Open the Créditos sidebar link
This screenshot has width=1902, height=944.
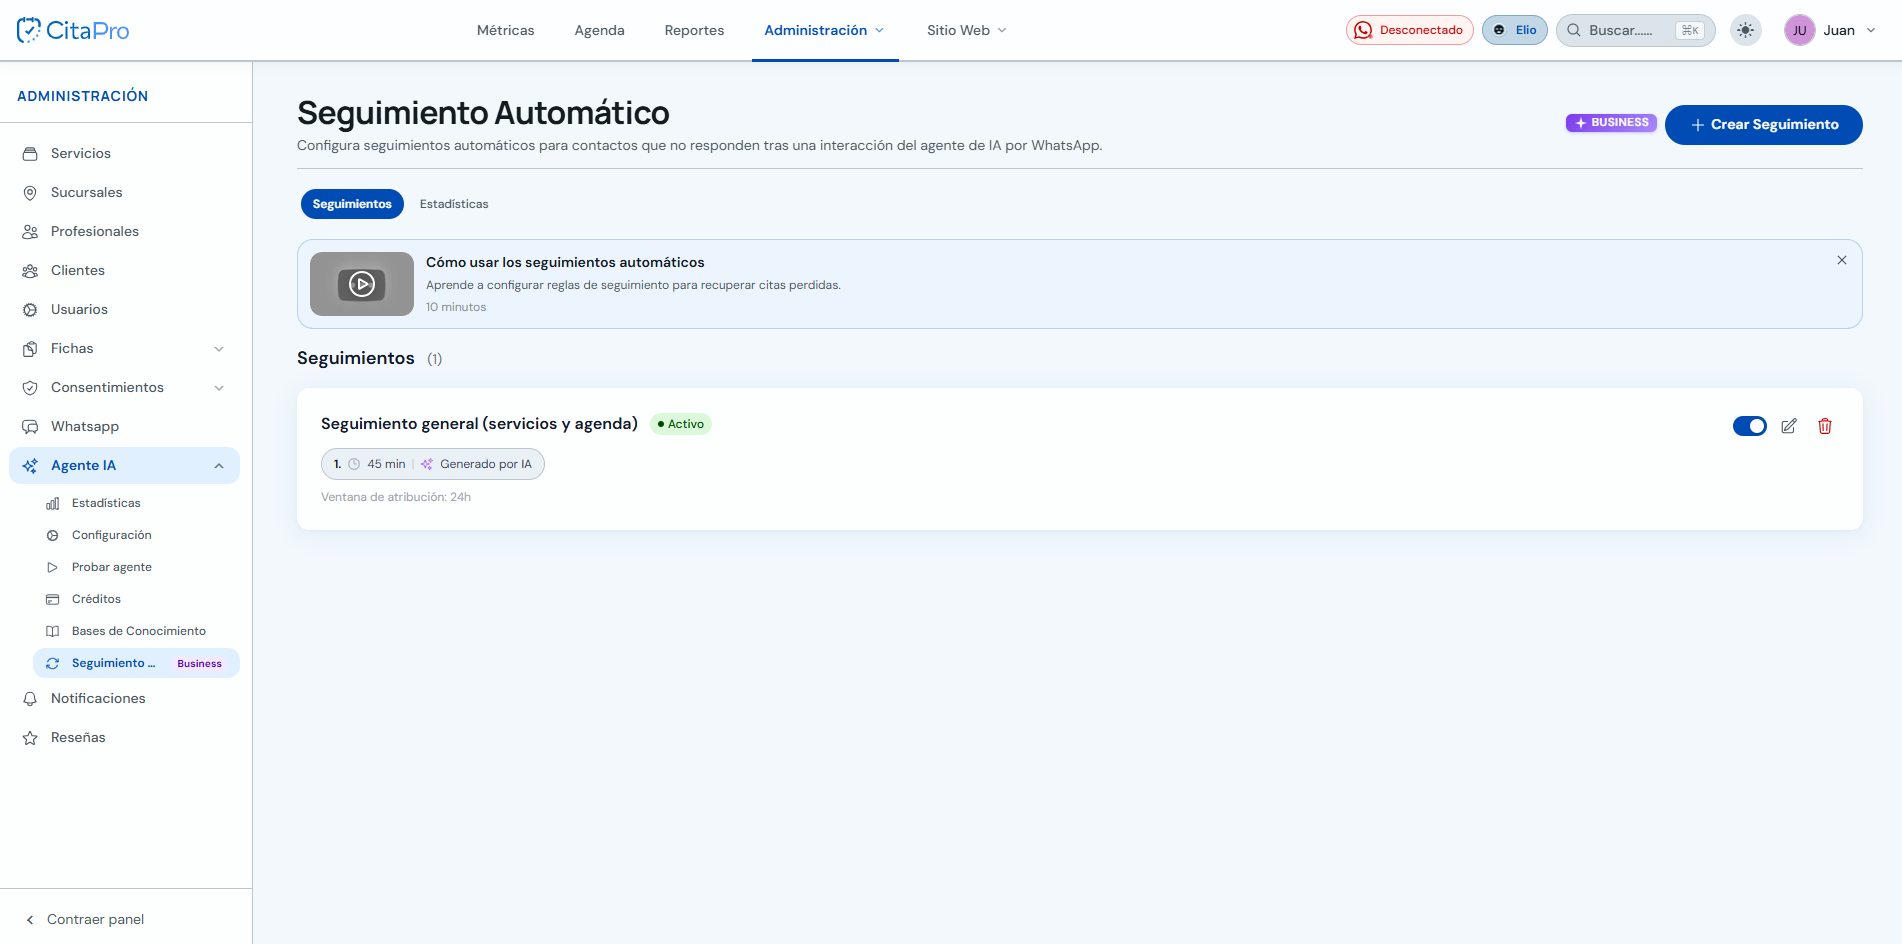coord(136,599)
